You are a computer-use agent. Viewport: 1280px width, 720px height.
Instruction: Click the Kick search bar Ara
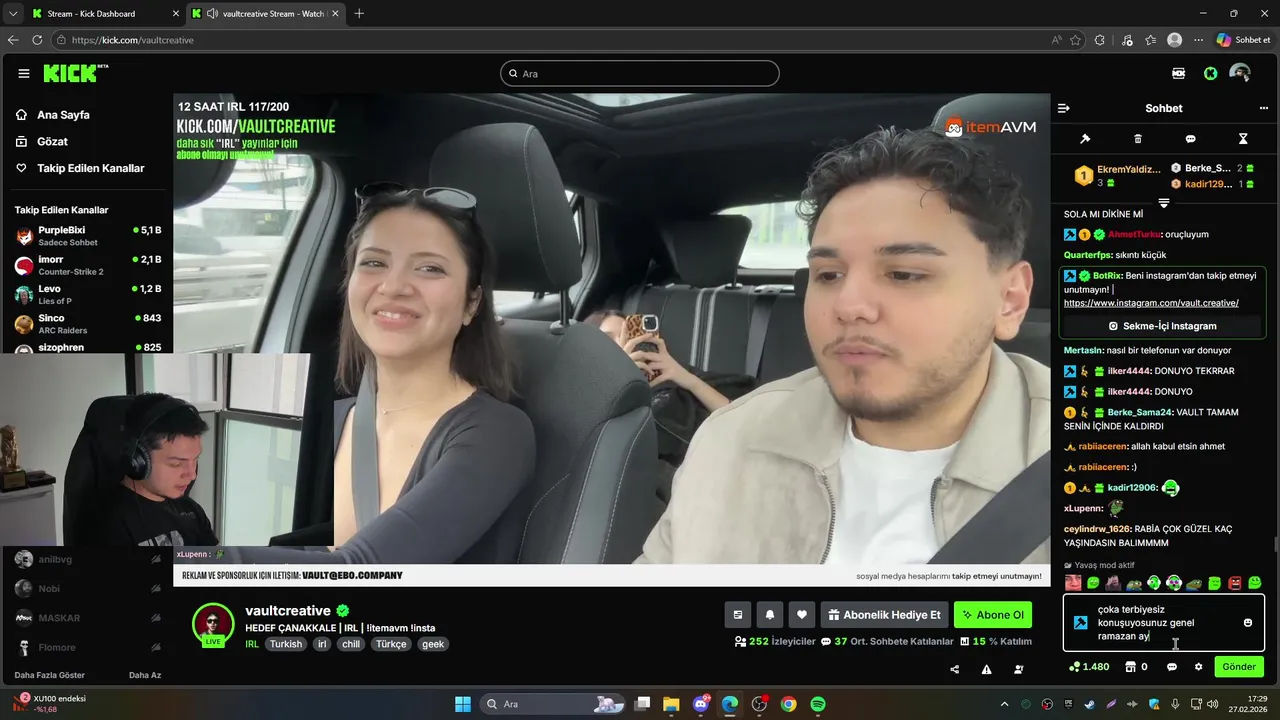(640, 73)
